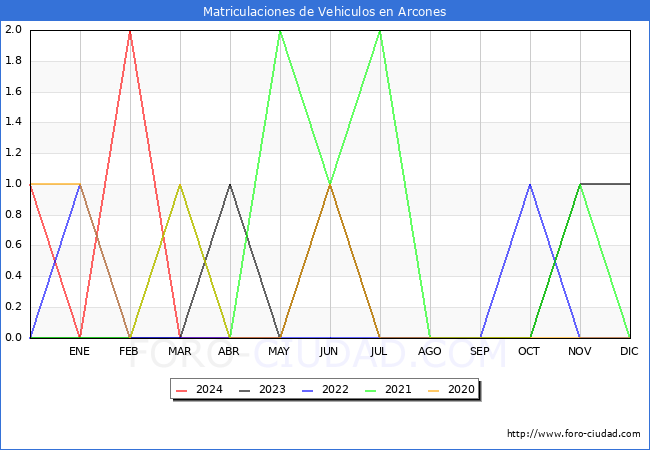The height and width of the screenshot is (450, 650).
Task: Click the 0.8 y-axis value
Action: [13, 214]
